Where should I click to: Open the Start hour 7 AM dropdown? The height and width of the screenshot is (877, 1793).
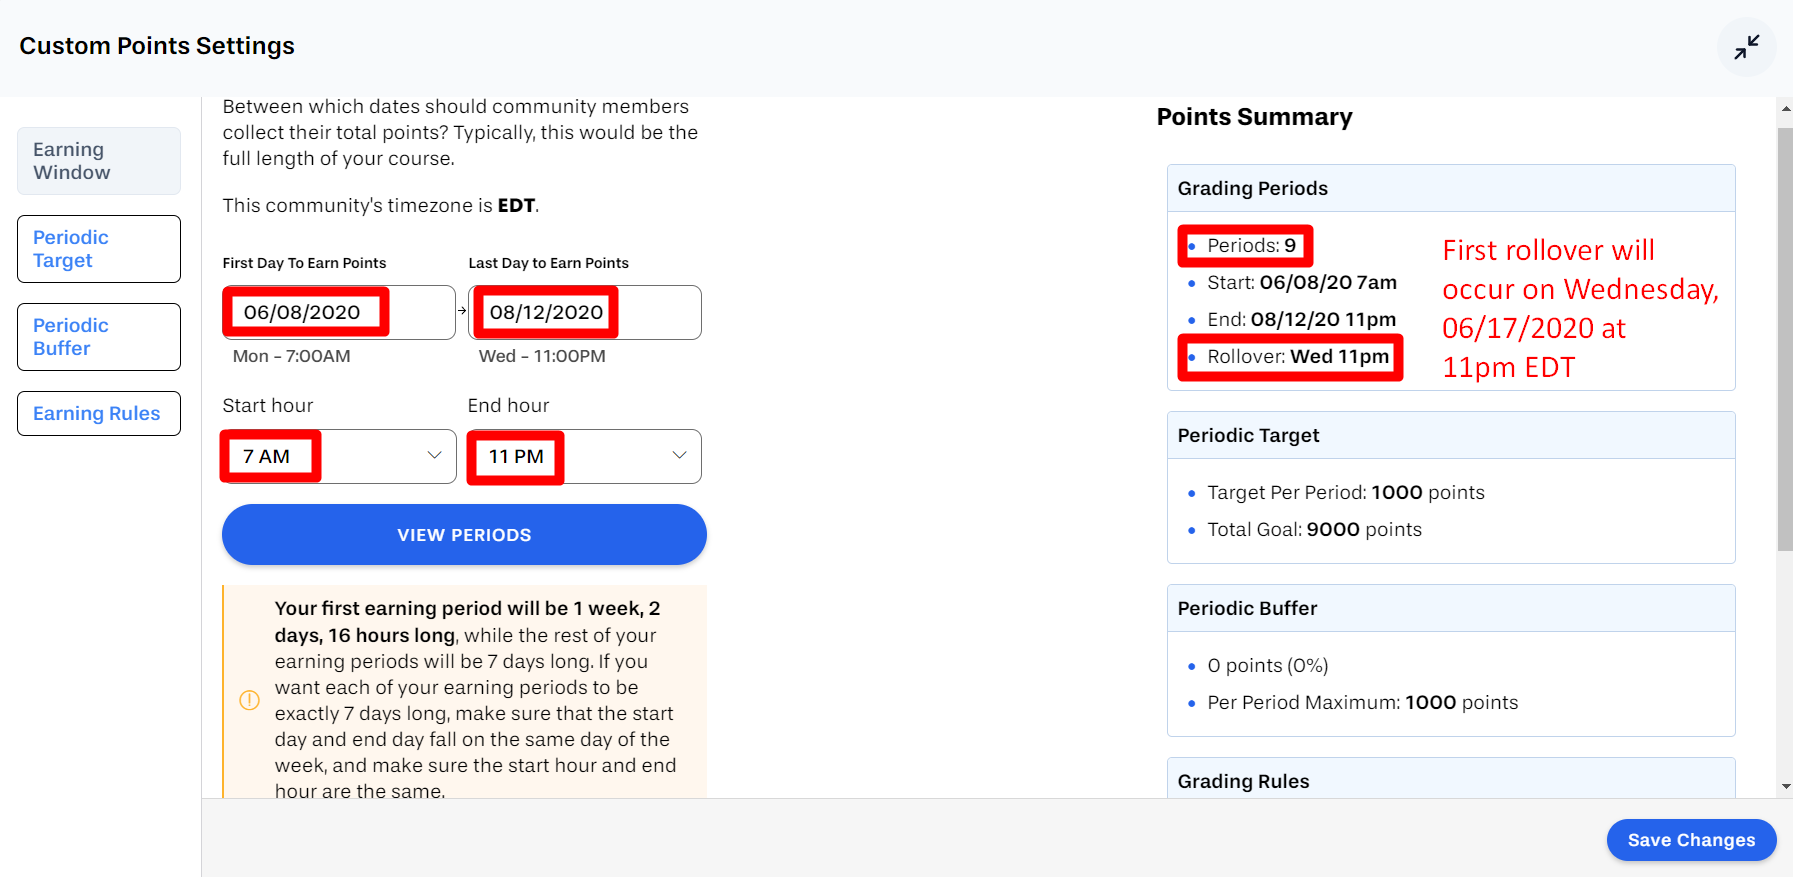tap(339, 456)
